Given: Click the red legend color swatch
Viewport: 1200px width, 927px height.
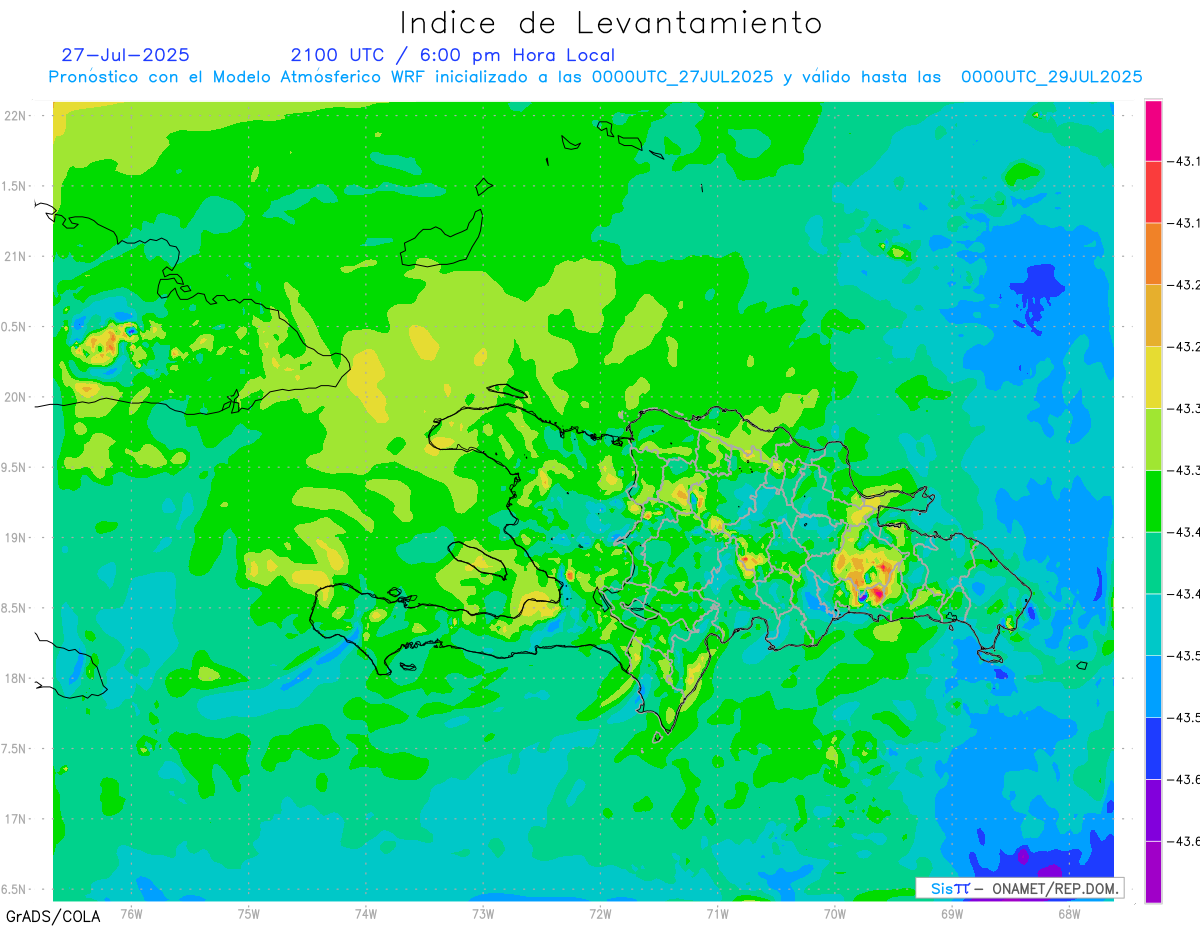Looking at the screenshot, I should [x=1153, y=192].
